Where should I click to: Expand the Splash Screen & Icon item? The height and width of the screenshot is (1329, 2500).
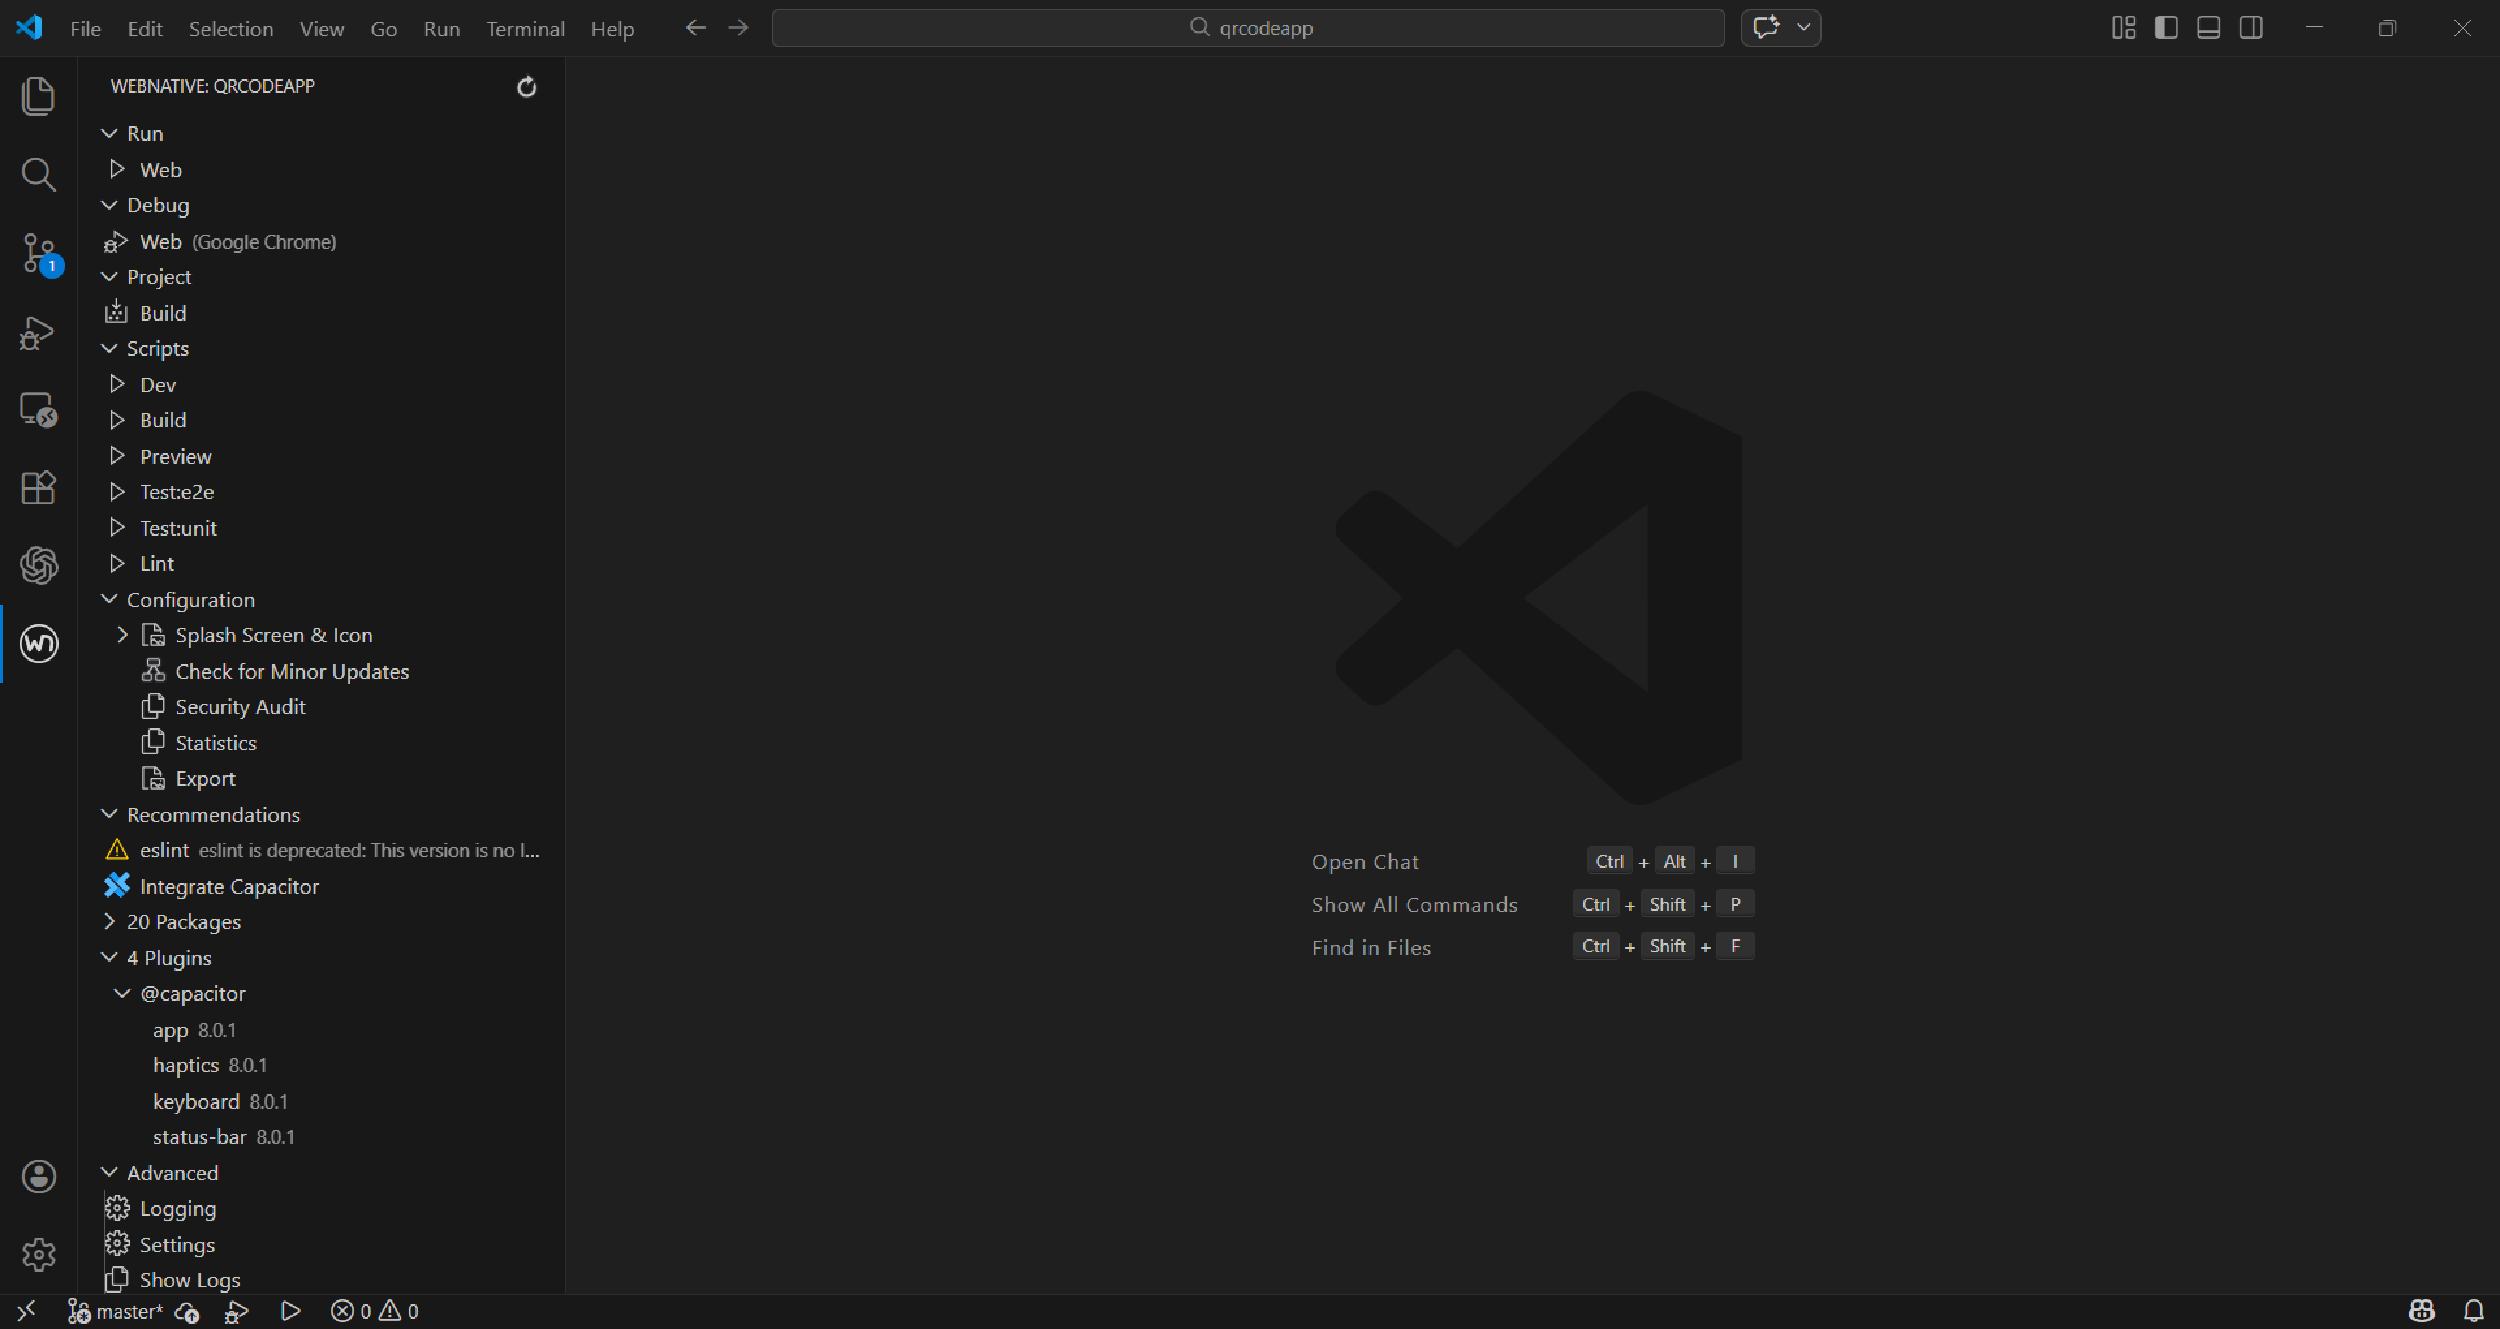coord(122,635)
